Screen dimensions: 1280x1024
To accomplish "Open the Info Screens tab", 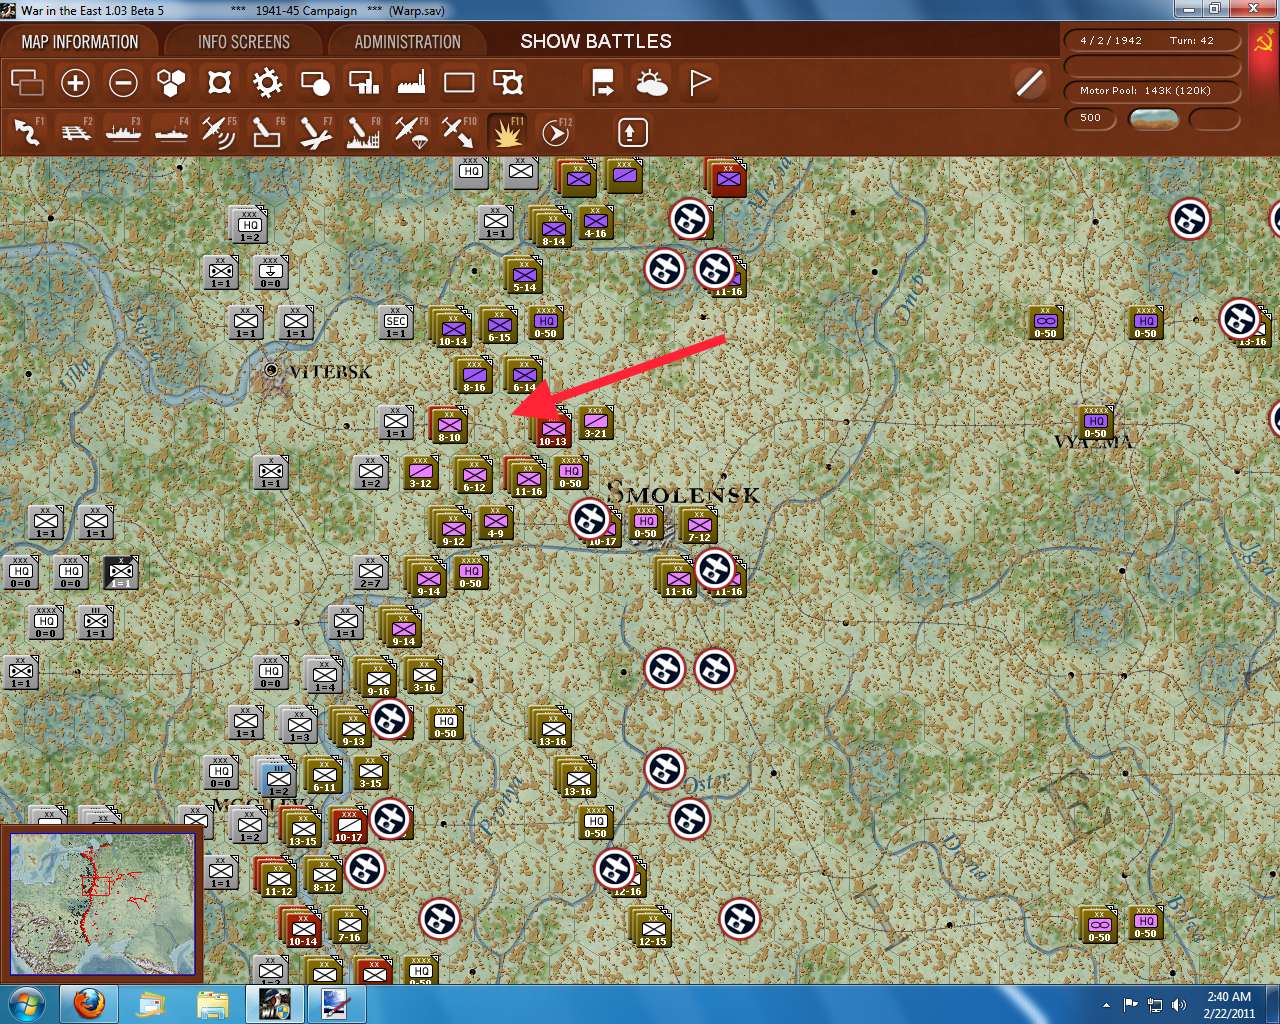I will (x=243, y=42).
